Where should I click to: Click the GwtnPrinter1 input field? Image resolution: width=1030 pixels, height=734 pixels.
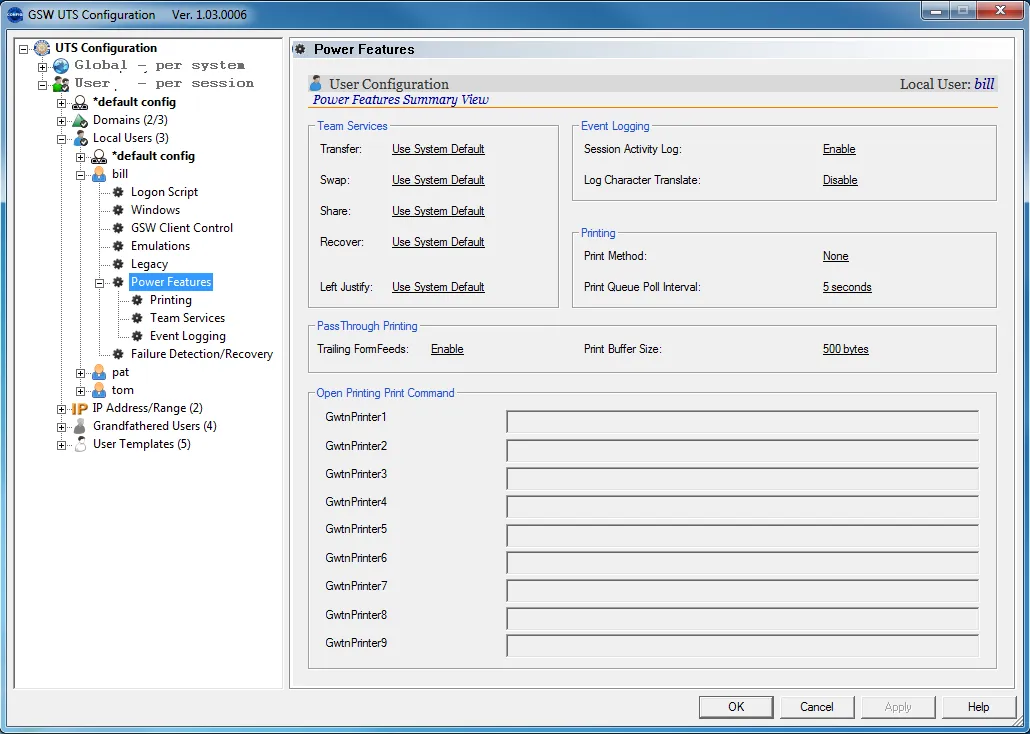click(742, 421)
